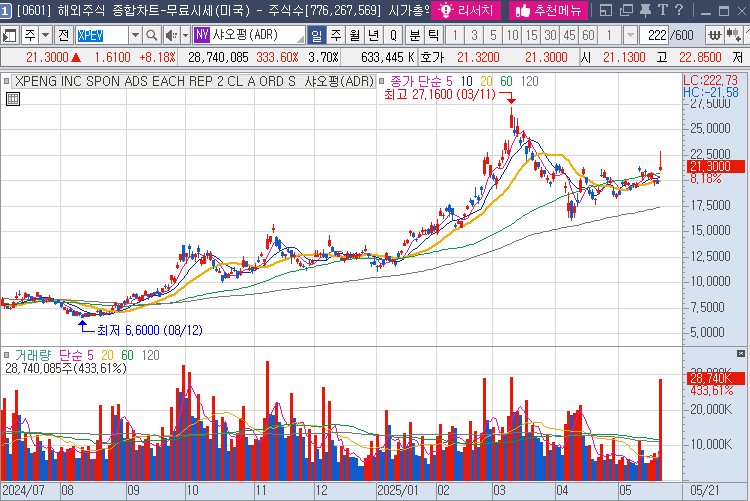750x501 pixels.
Task: Click the 리서치 research button
Action: coord(467,11)
